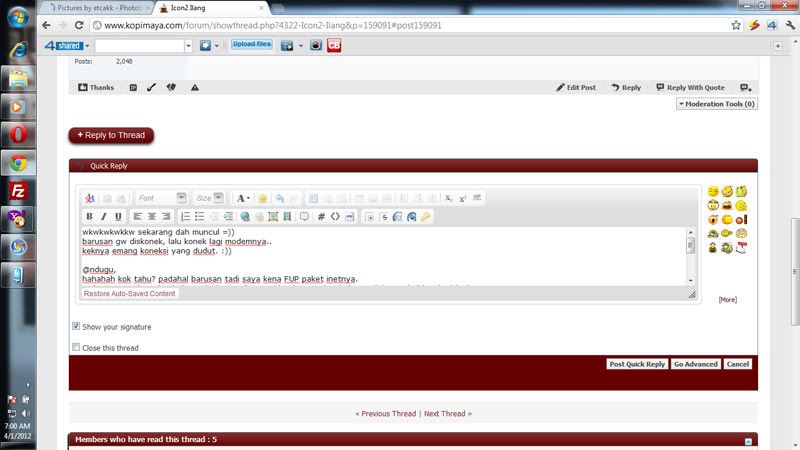Toggle Italic text formatting
Screen dimensions: 800x450
pos(103,216)
